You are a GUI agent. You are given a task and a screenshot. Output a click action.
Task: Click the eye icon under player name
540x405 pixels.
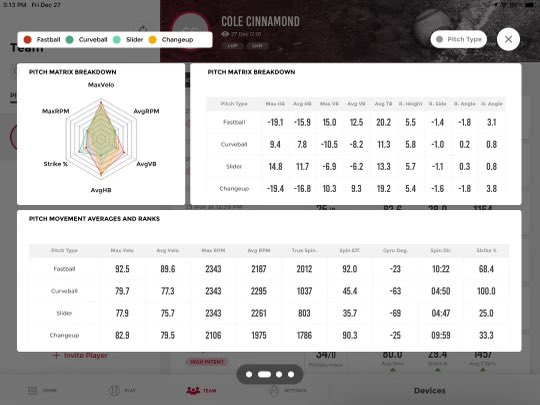pyautogui.click(x=225, y=34)
